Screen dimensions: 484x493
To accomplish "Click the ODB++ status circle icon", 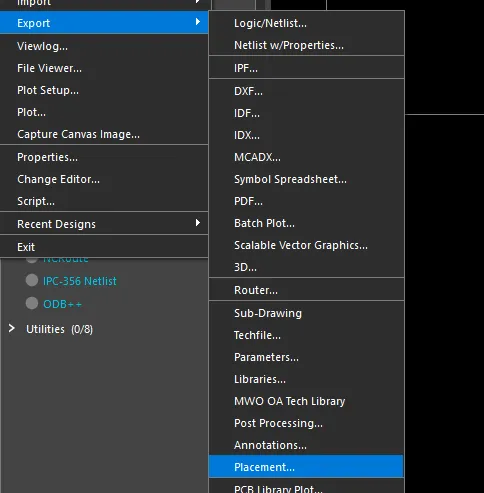I will [32, 303].
